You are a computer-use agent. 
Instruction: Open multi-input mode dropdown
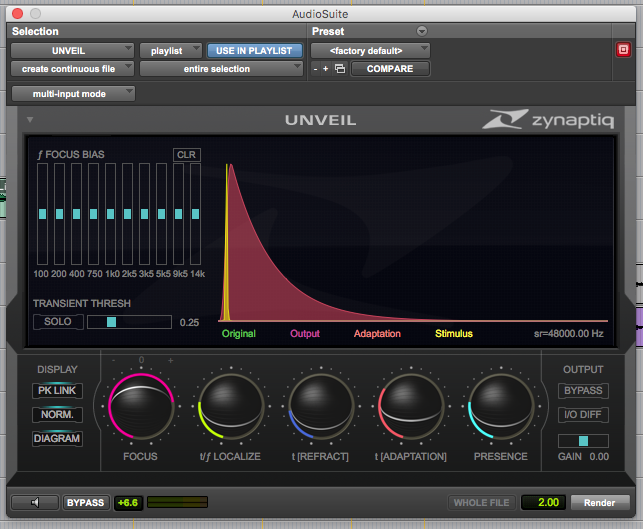coord(73,94)
